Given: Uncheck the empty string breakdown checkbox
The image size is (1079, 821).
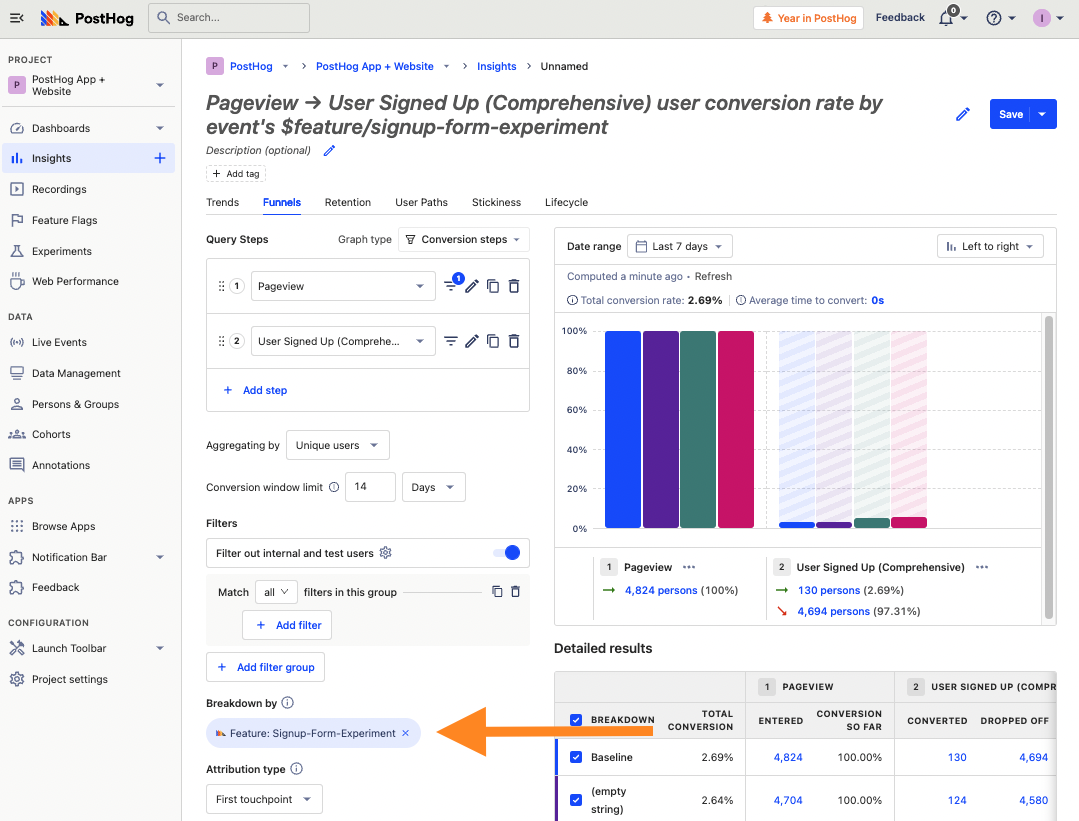Looking at the screenshot, I should click(576, 800).
